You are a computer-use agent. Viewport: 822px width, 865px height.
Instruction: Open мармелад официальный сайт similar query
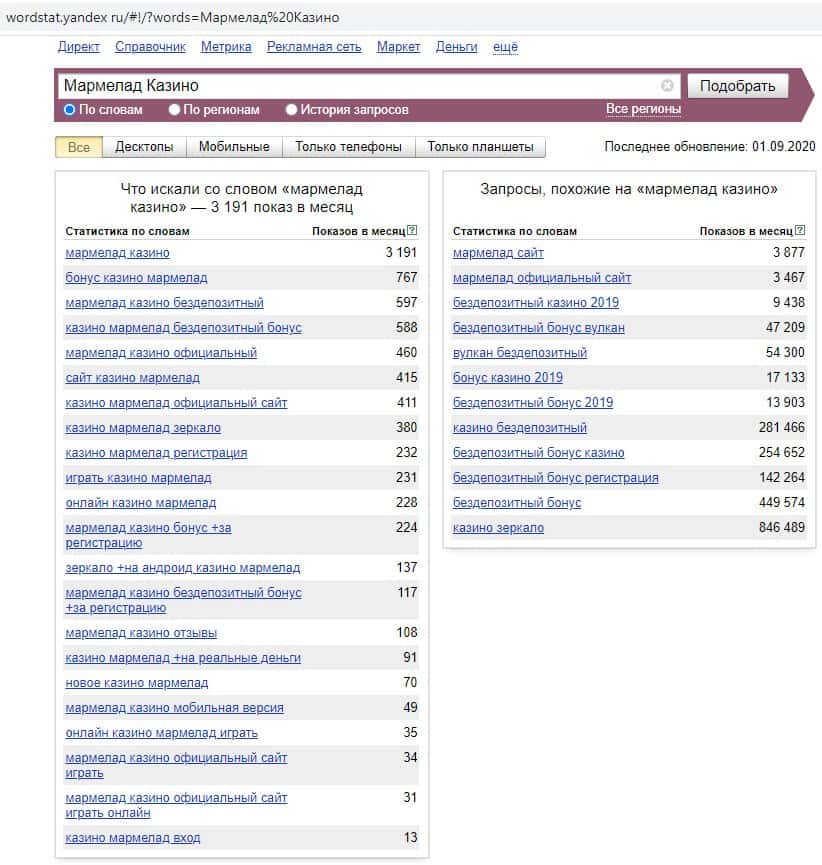pyautogui.click(x=542, y=277)
